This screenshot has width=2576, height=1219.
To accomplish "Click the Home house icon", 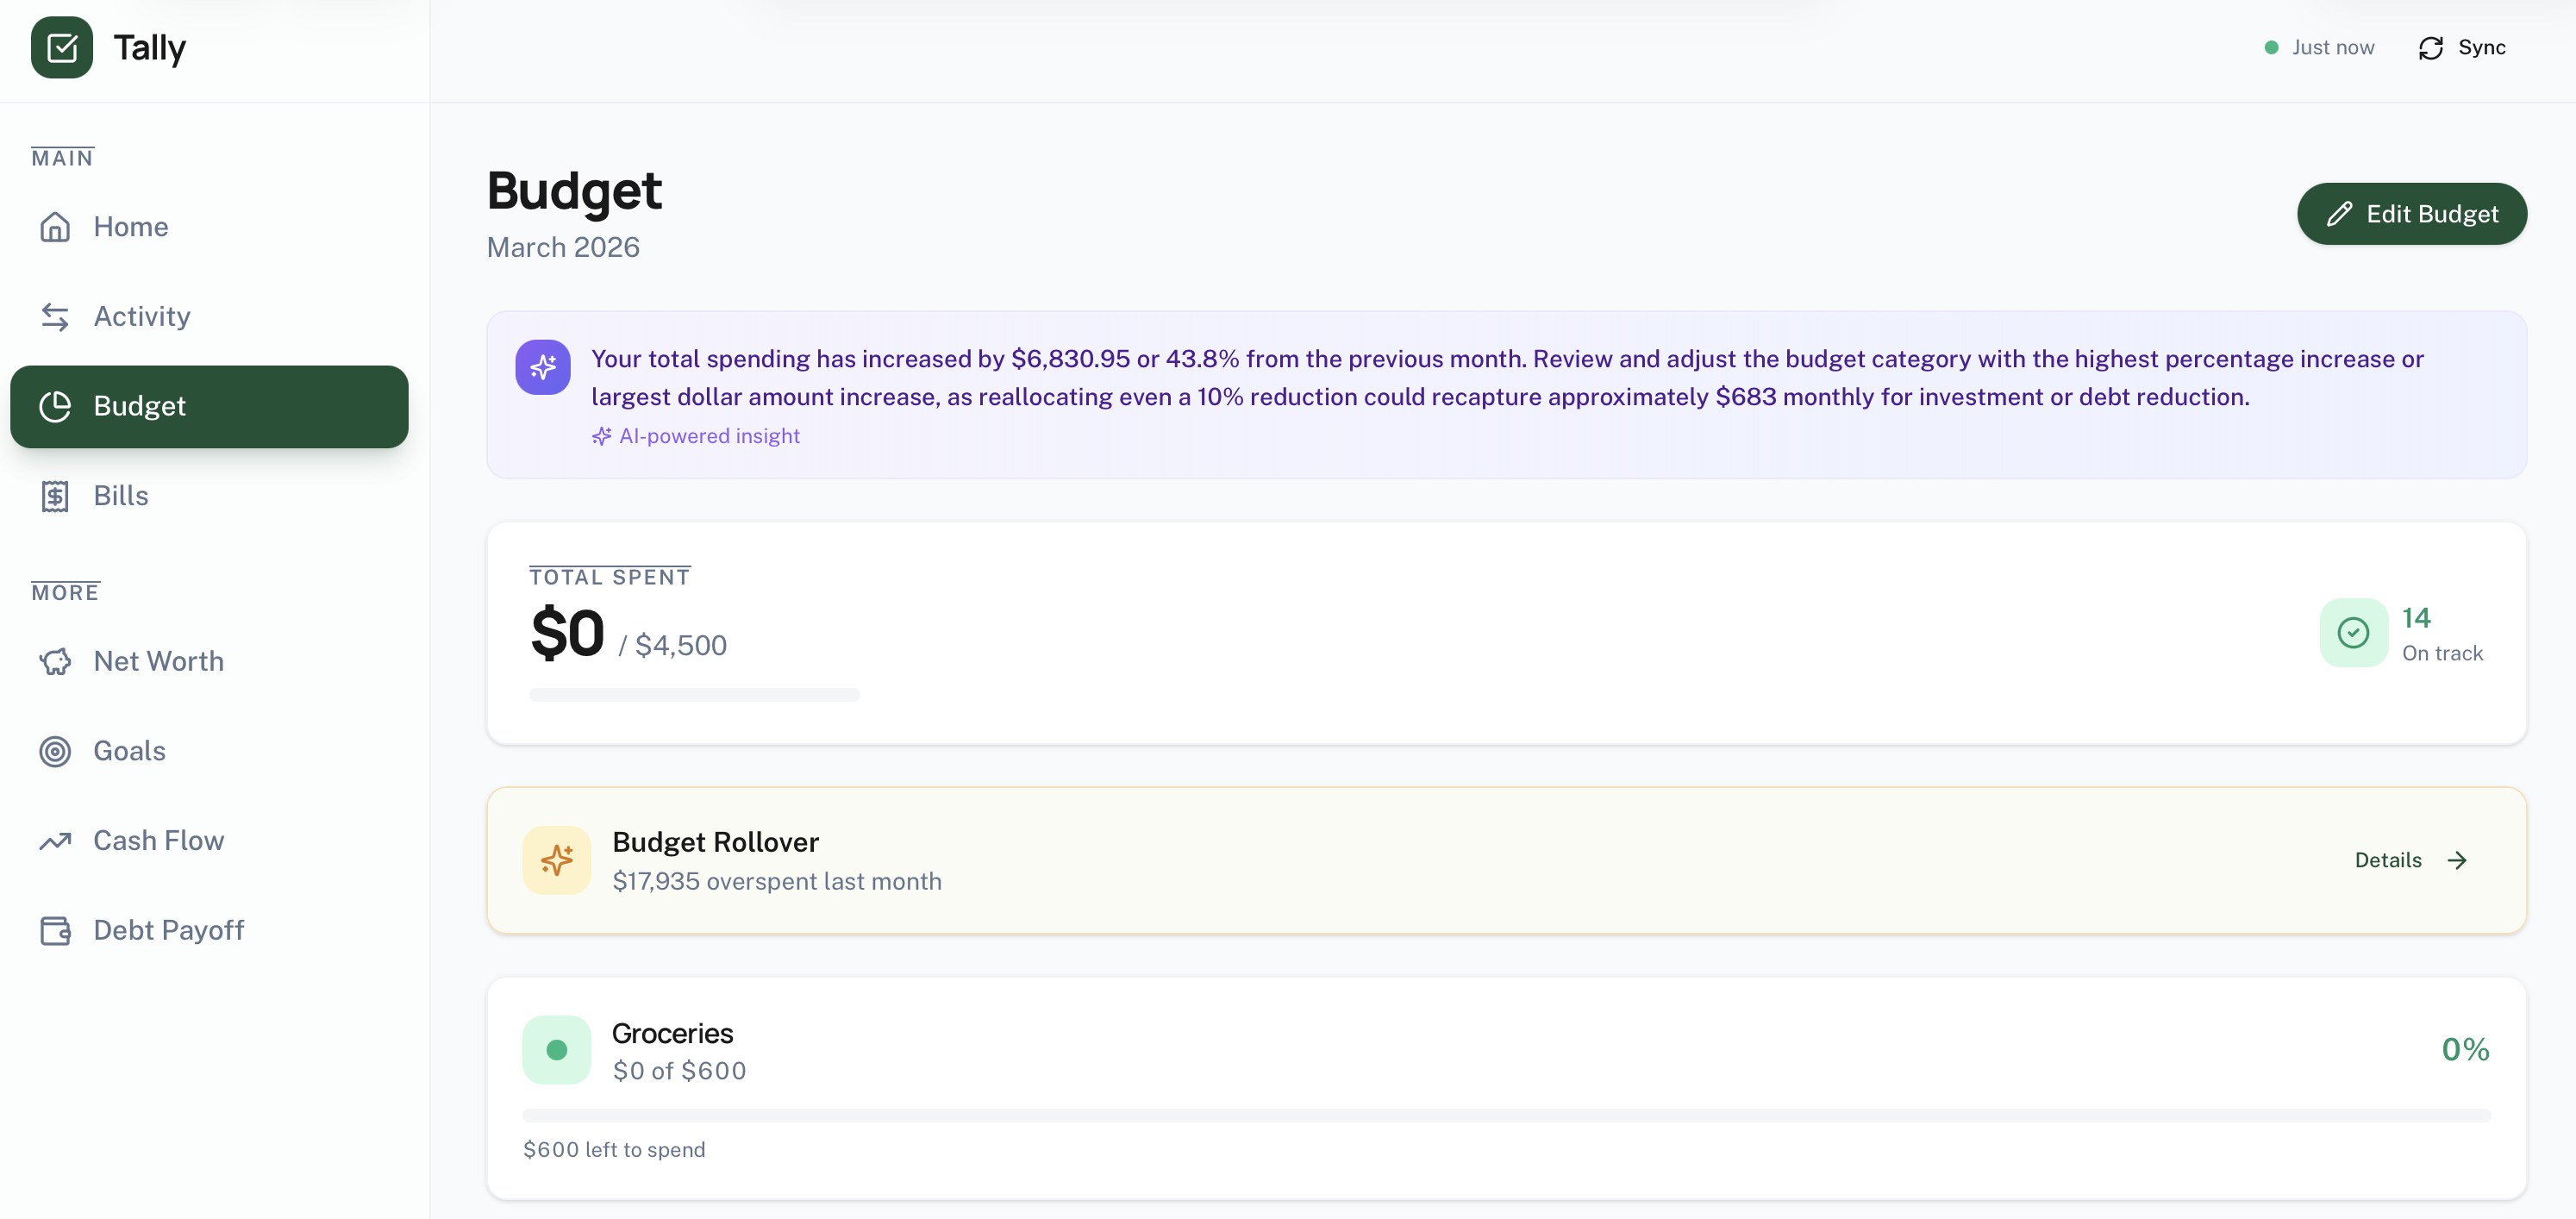I will tap(55, 227).
